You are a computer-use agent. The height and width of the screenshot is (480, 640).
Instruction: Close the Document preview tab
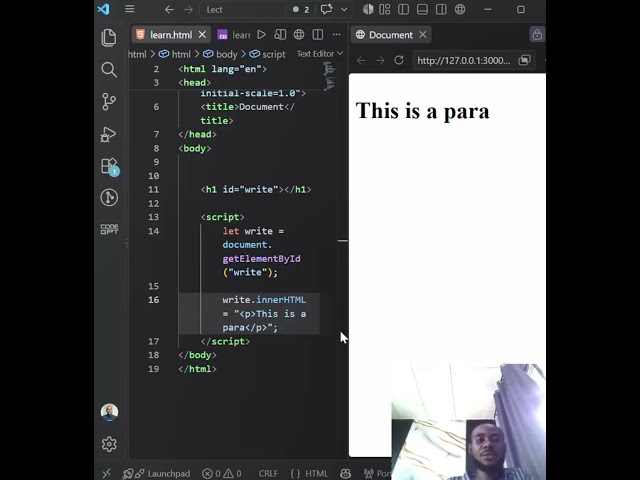click(423, 35)
